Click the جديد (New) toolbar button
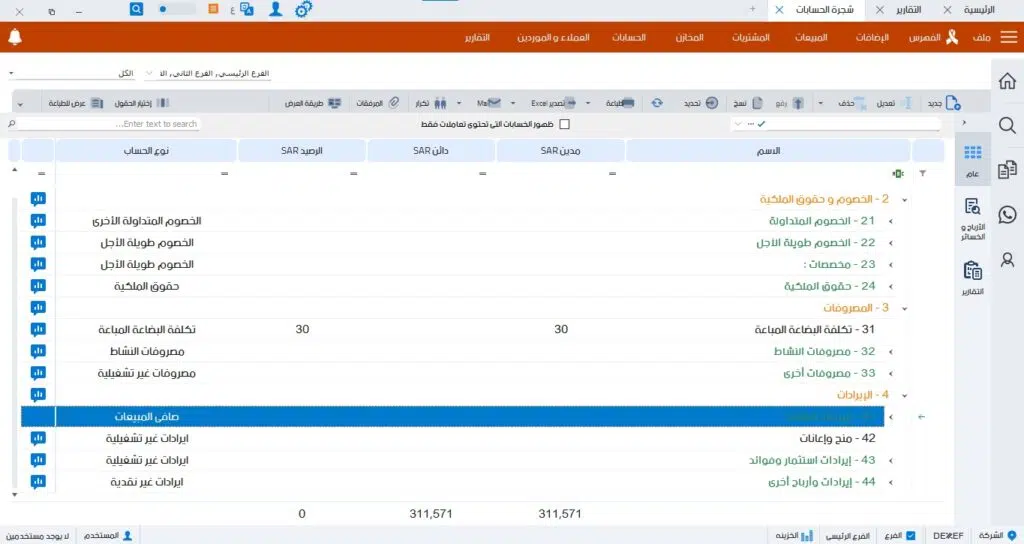This screenshot has height=544, width=1024. click(941, 103)
